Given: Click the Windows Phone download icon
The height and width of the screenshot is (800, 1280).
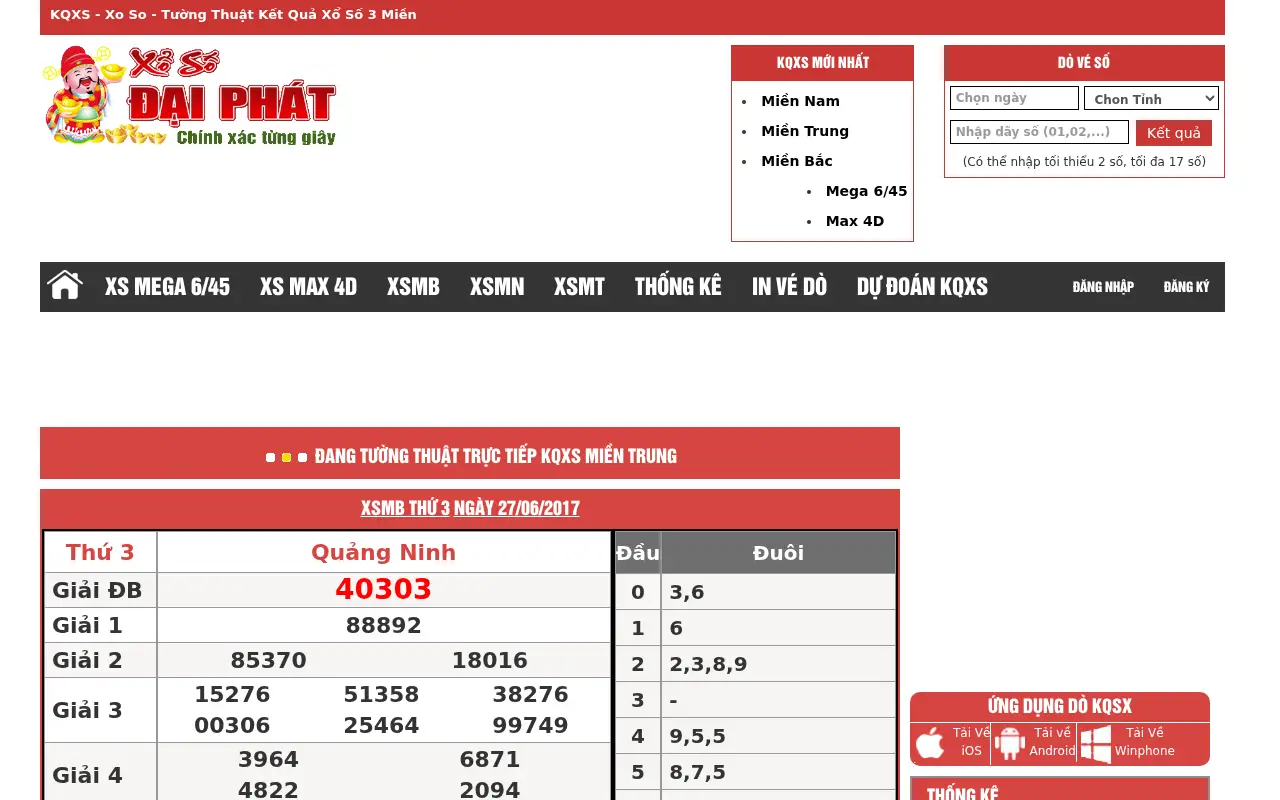Looking at the screenshot, I should tap(1096, 743).
